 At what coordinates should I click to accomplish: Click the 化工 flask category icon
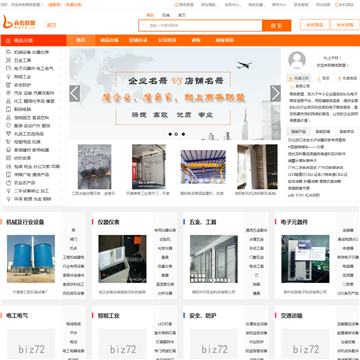[9, 101]
